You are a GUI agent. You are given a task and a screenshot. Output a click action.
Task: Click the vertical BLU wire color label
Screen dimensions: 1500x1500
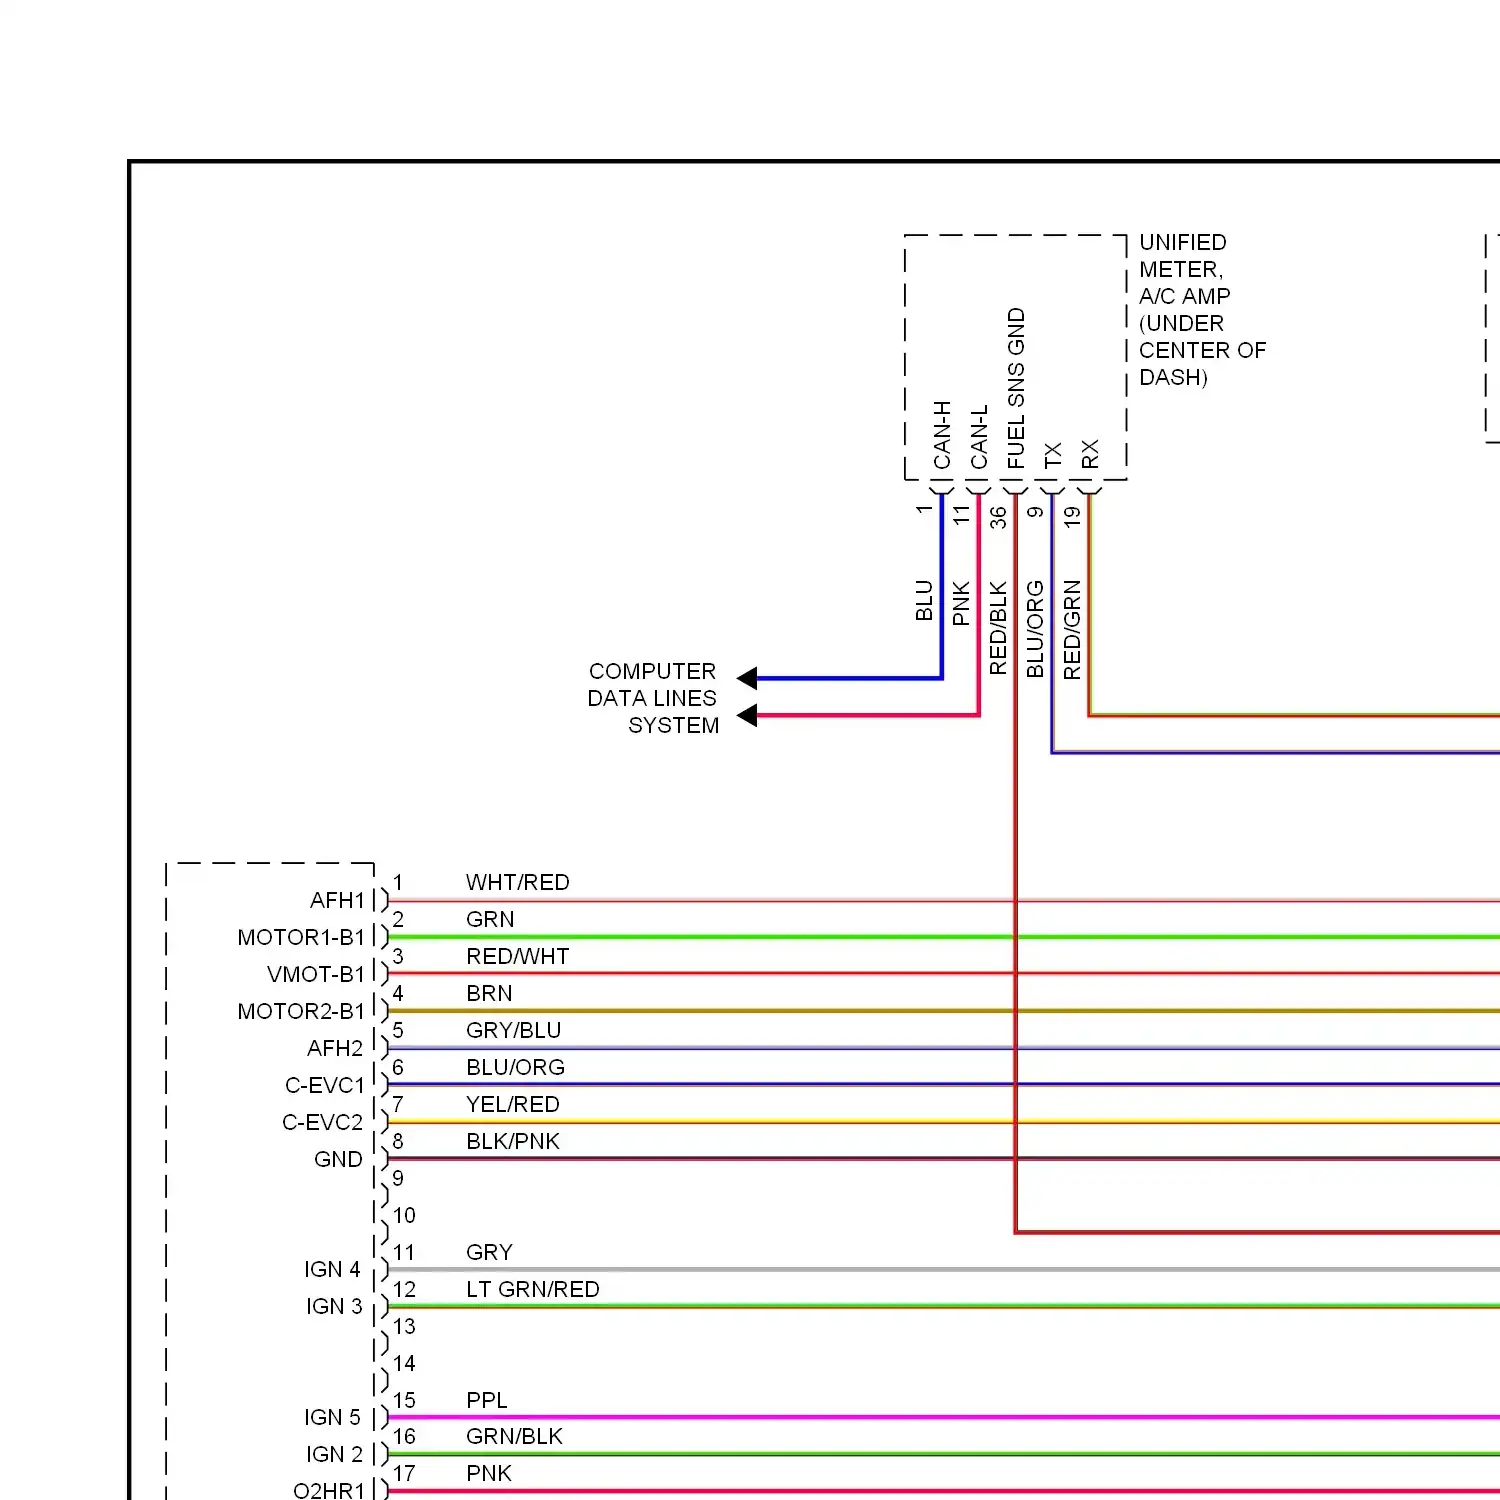tap(924, 600)
